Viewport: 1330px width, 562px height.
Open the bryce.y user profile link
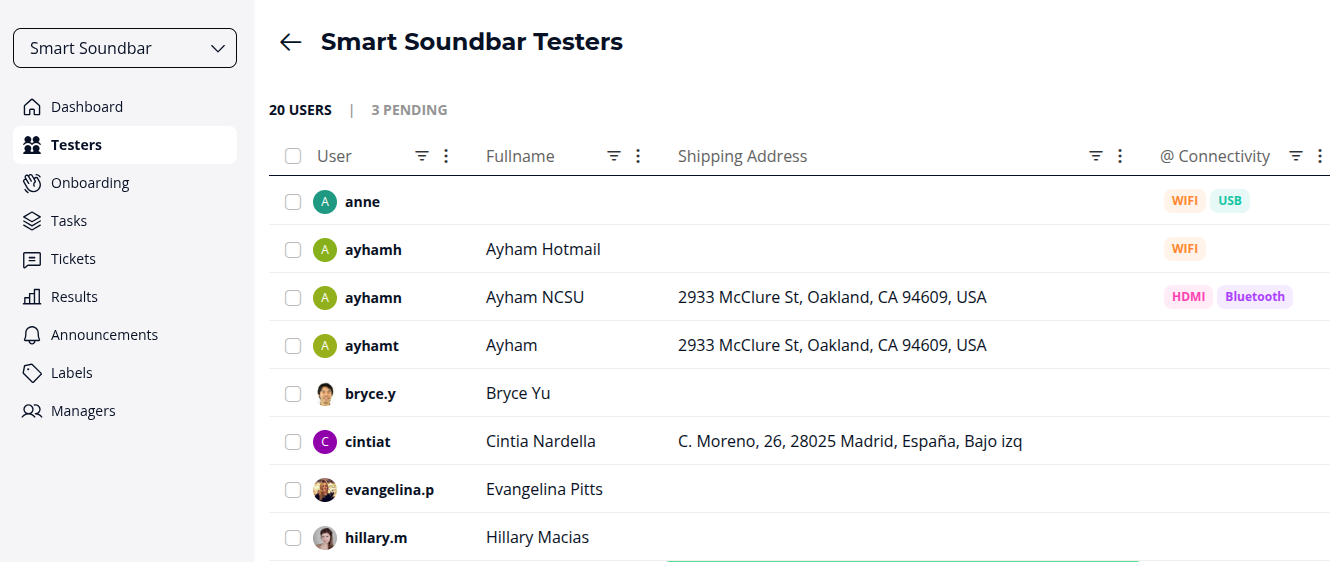370,394
